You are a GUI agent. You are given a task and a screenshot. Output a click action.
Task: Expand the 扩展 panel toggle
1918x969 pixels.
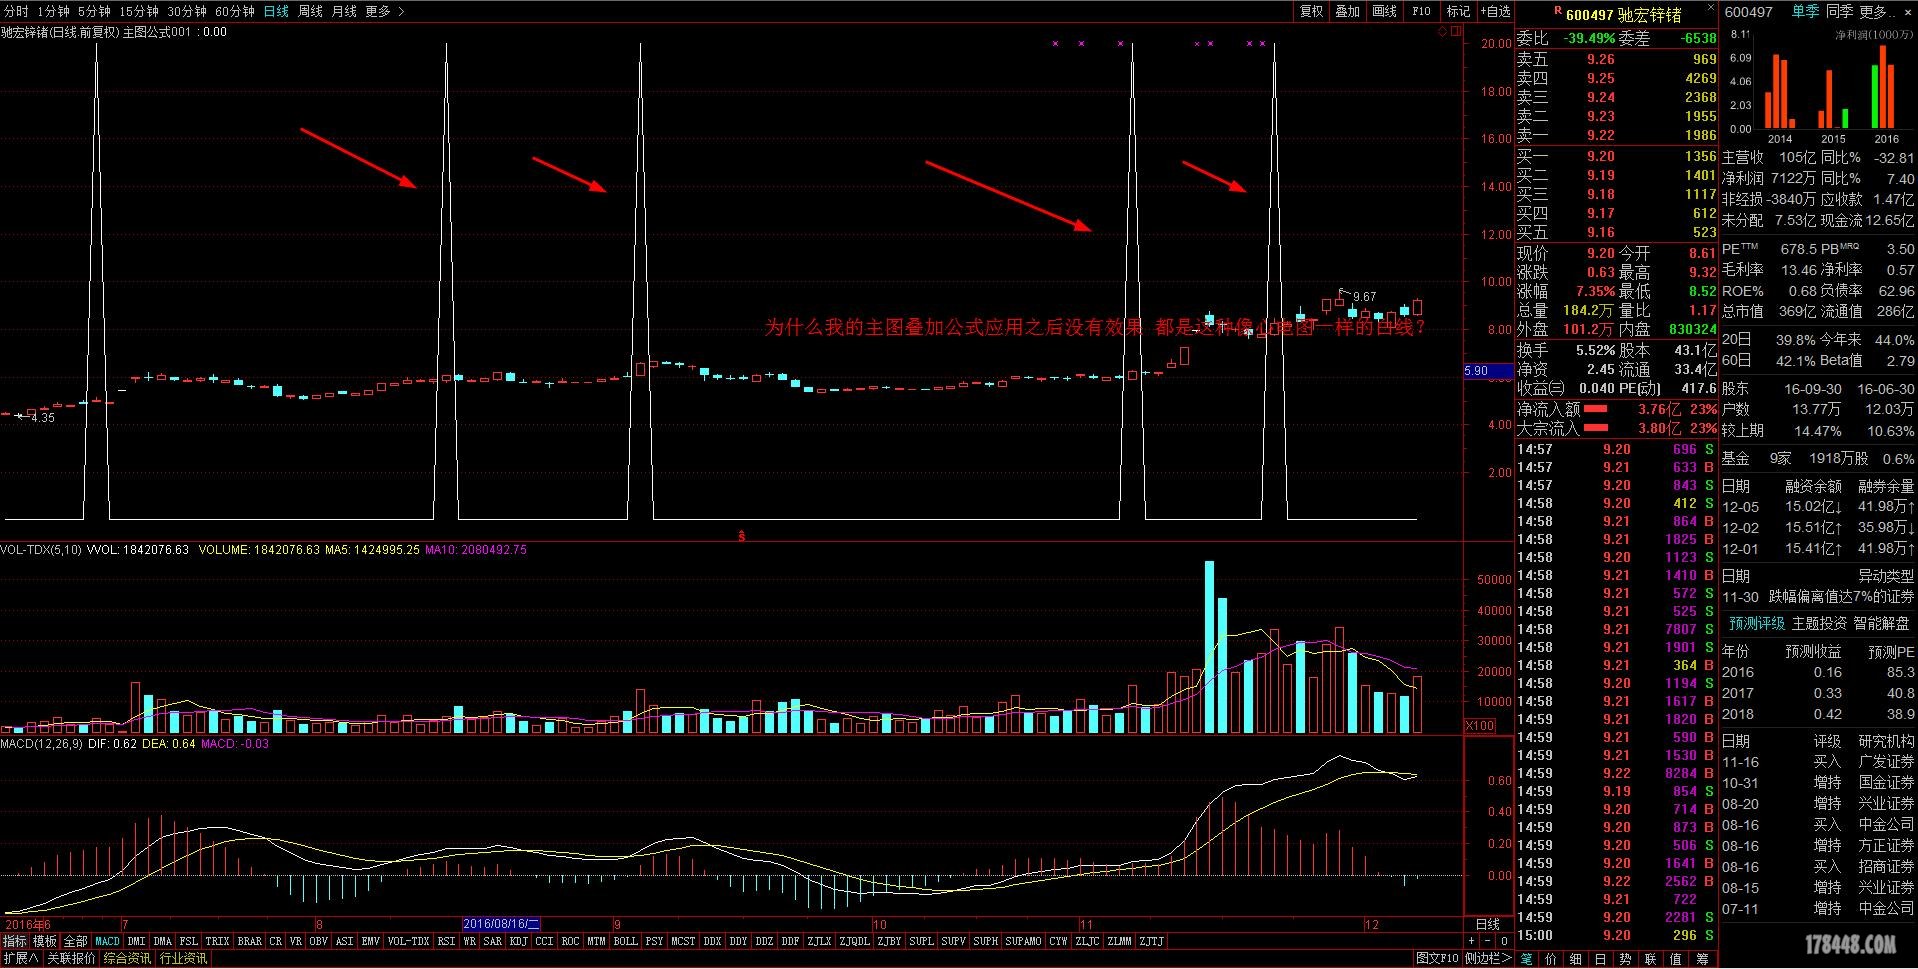point(20,958)
